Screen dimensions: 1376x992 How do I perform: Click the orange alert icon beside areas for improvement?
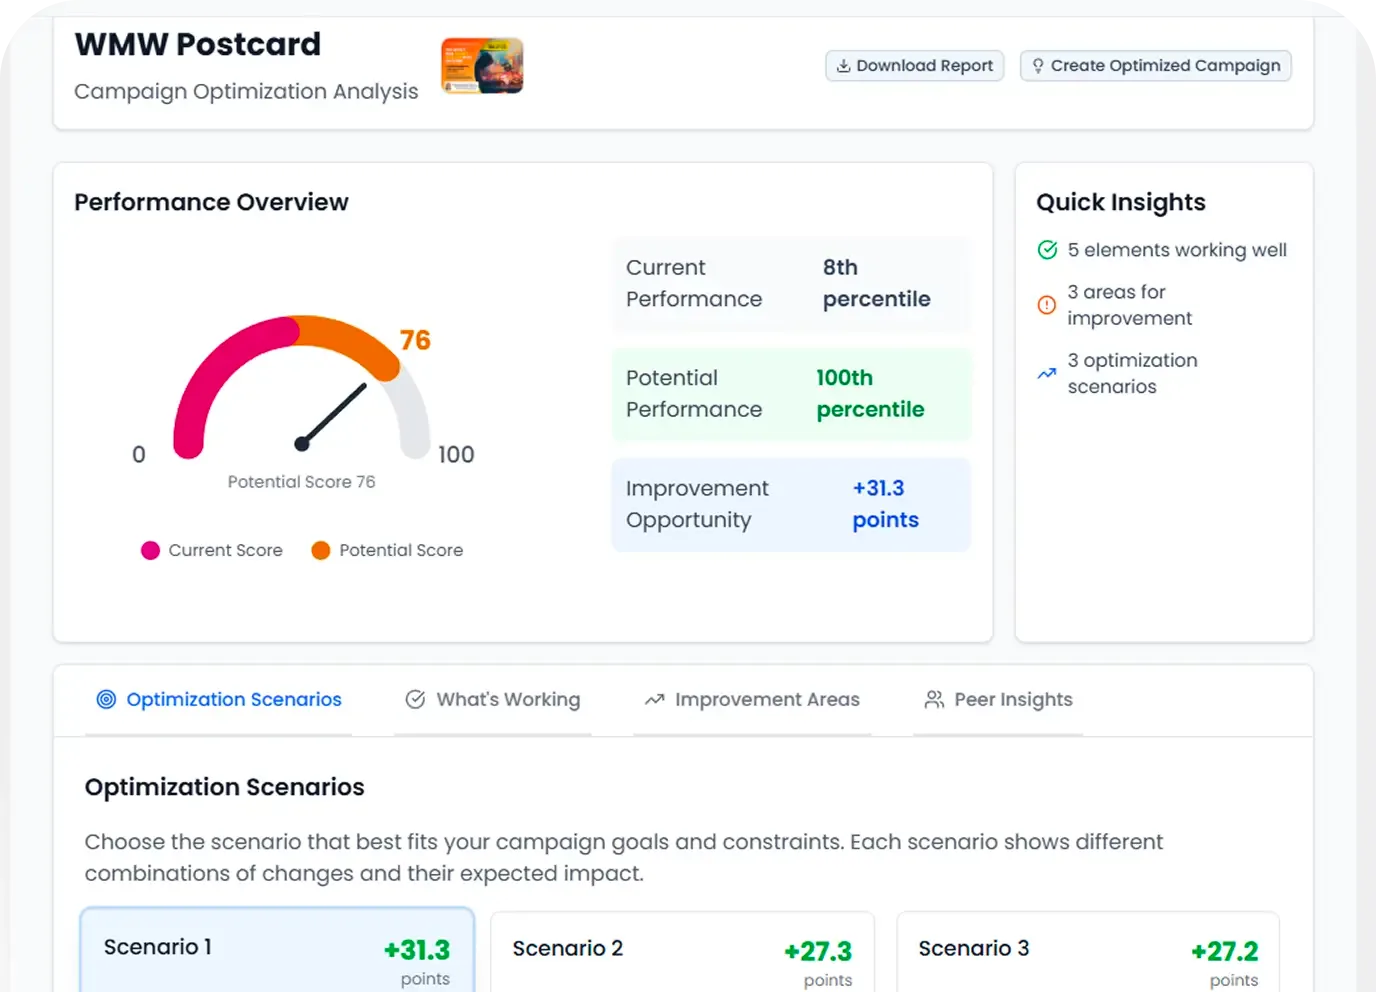[1047, 305]
